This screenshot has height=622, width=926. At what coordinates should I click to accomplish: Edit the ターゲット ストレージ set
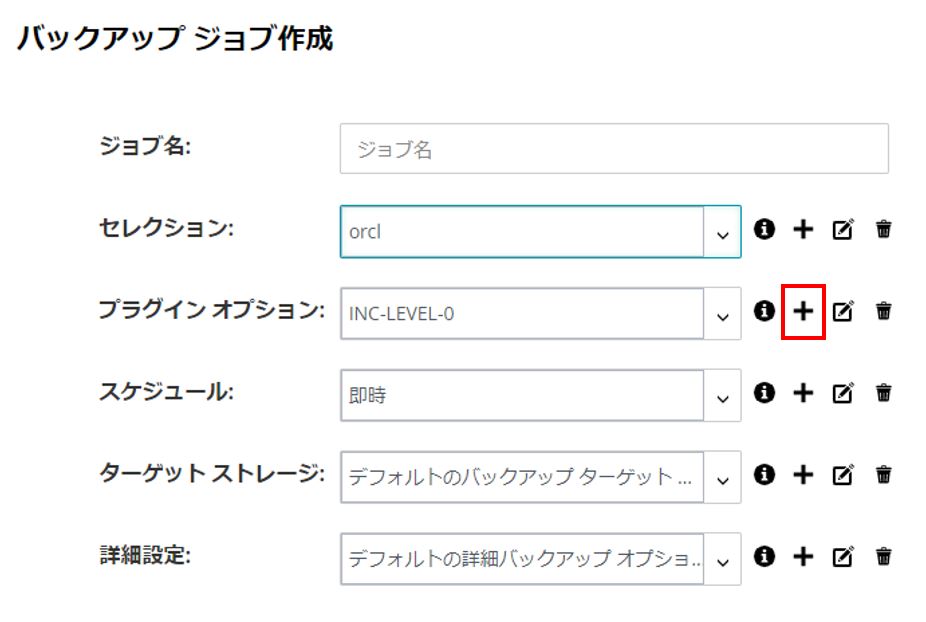pos(843,475)
